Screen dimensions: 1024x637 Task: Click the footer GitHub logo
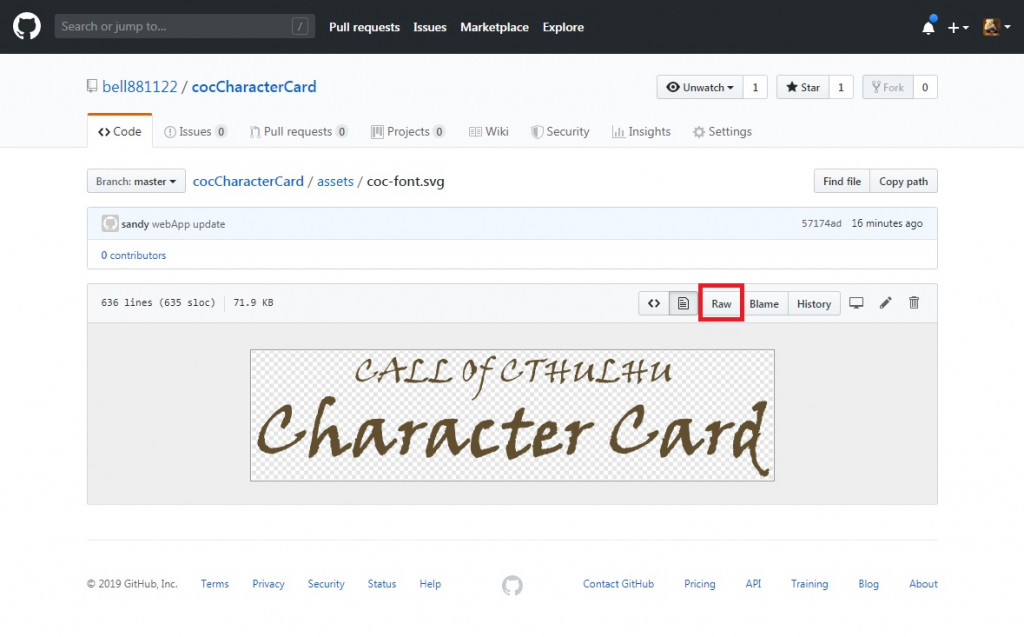[512, 585]
